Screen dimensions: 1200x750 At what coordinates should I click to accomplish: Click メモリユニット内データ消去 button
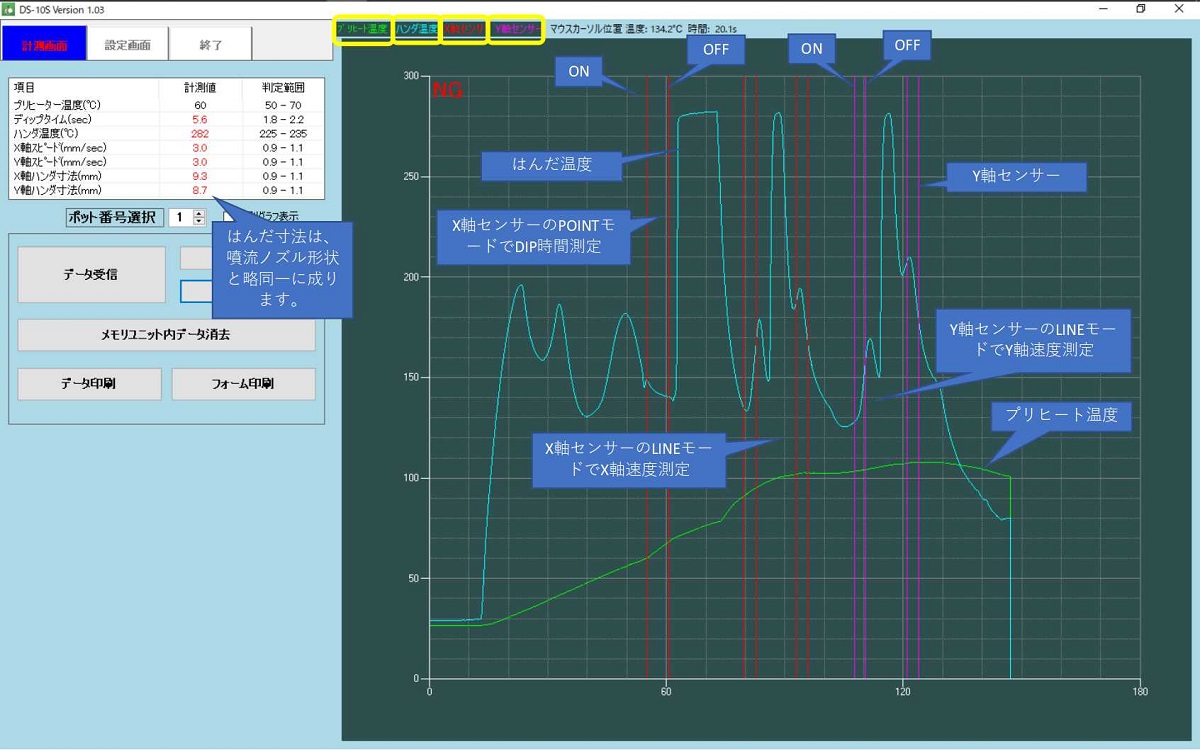166,335
